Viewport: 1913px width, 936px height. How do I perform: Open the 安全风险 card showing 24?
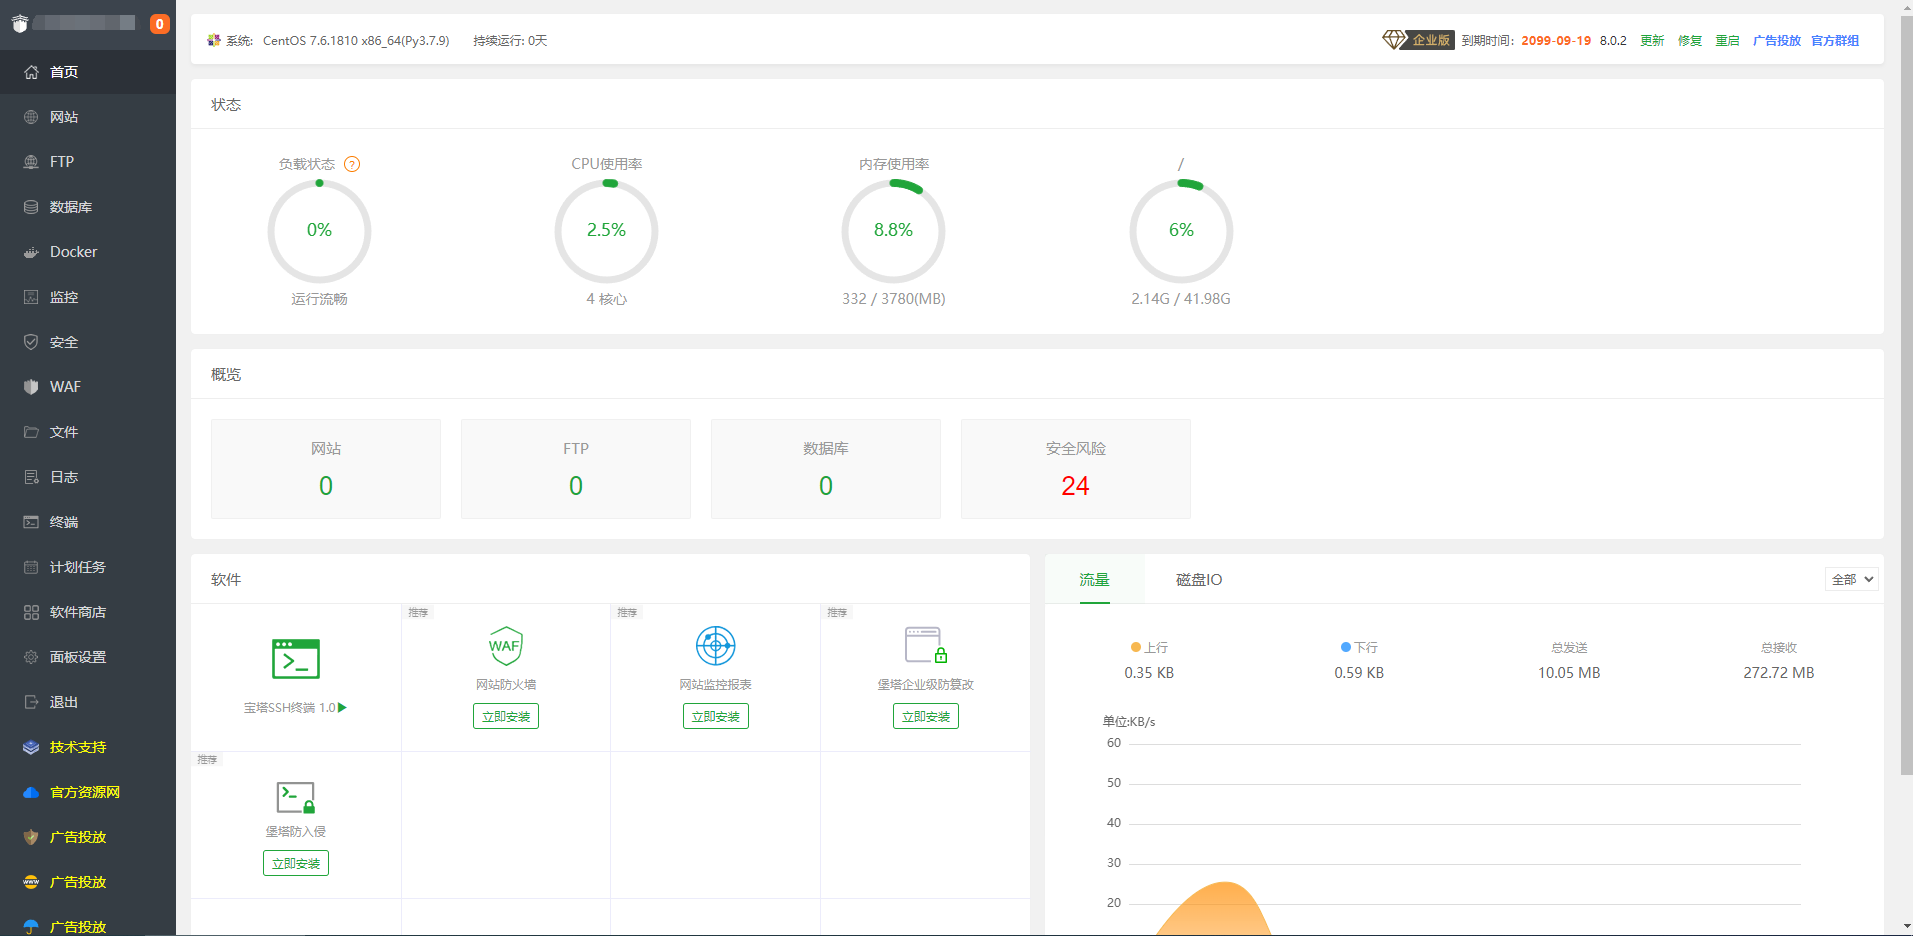1076,469
